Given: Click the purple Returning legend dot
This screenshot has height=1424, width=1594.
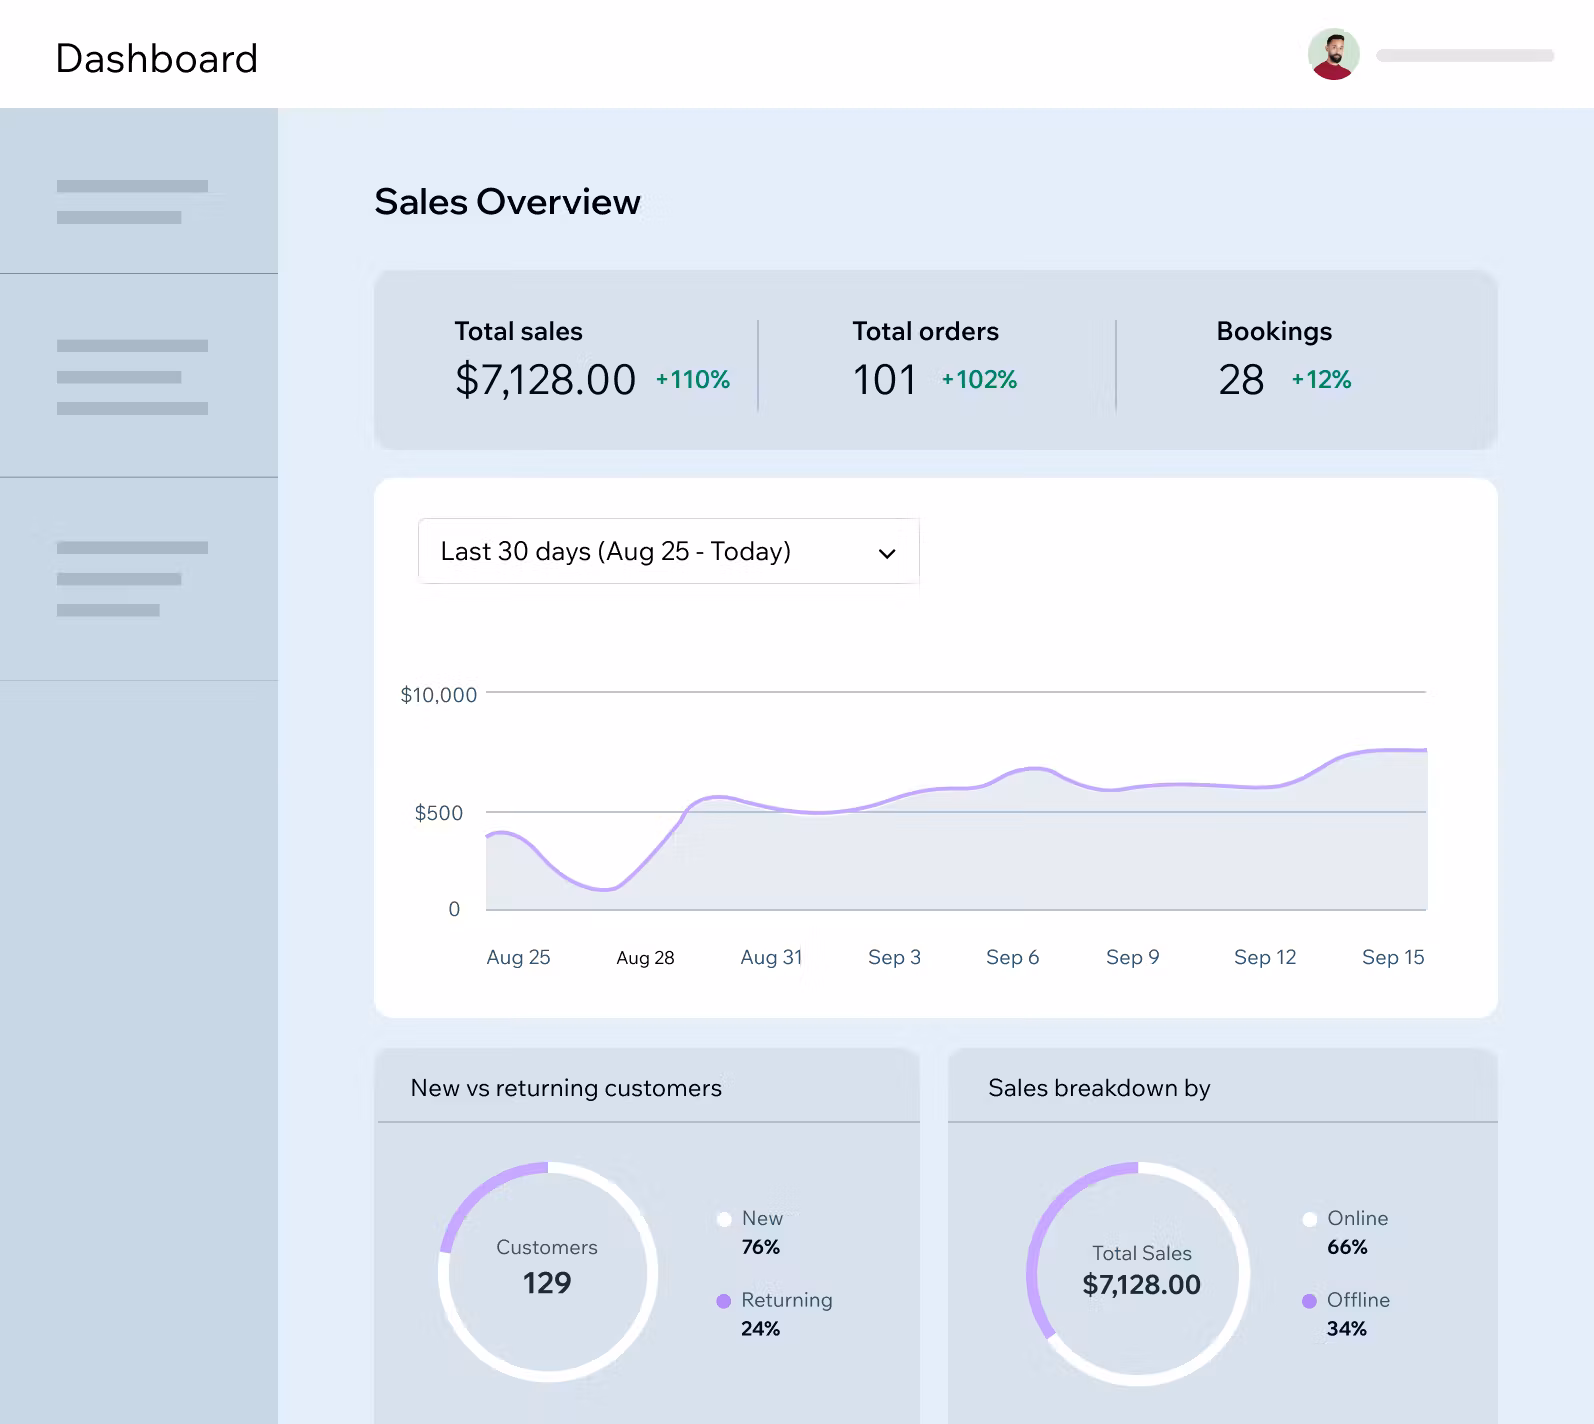Looking at the screenshot, I should [724, 1301].
